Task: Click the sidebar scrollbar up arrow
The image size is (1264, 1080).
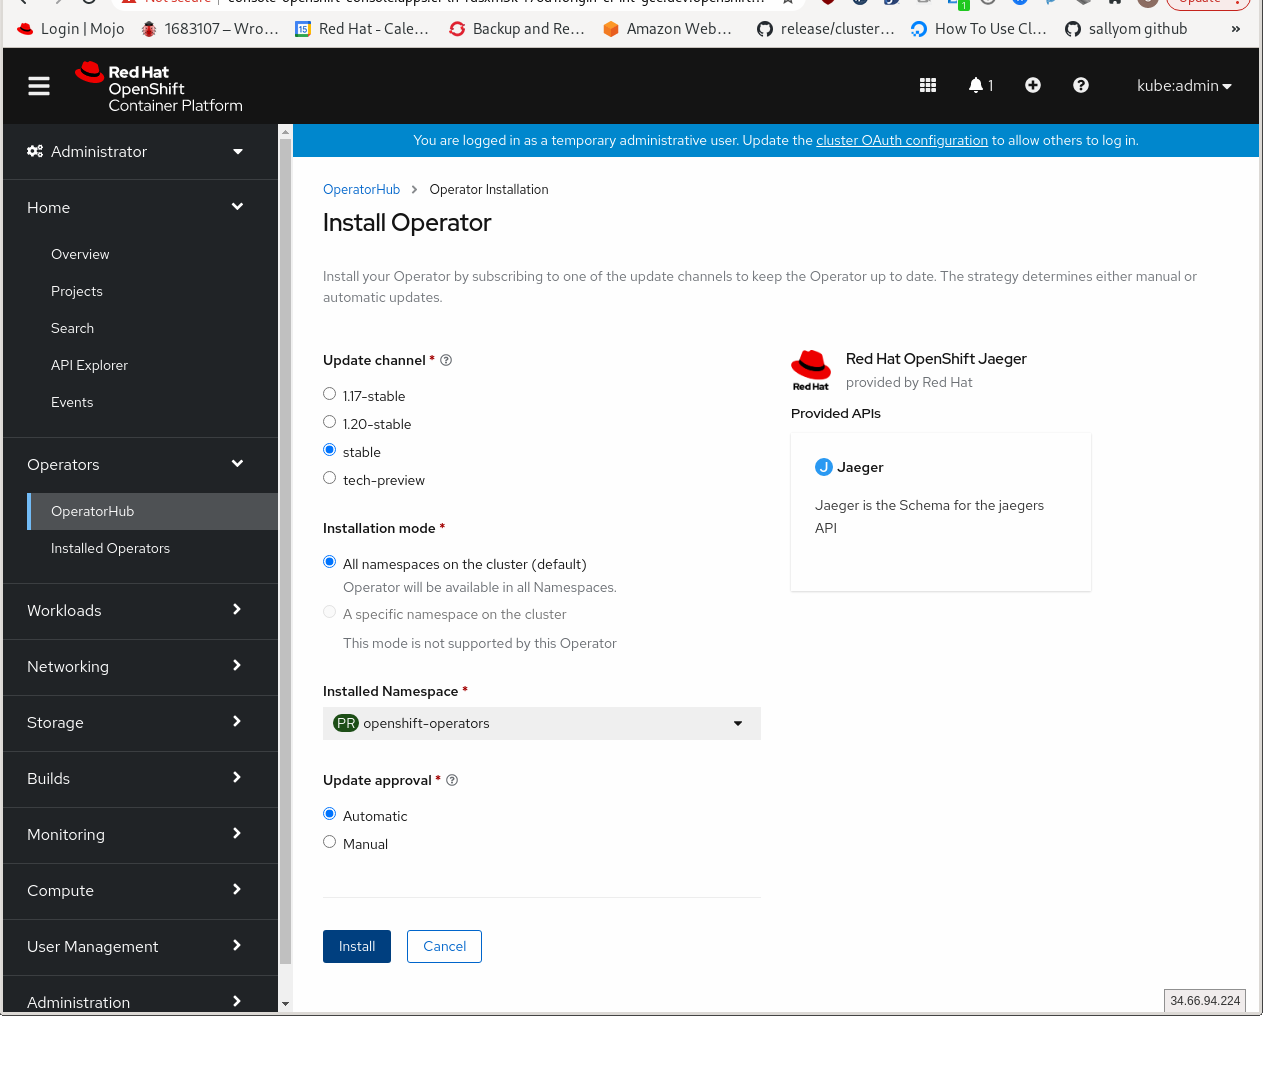Action: [x=285, y=131]
